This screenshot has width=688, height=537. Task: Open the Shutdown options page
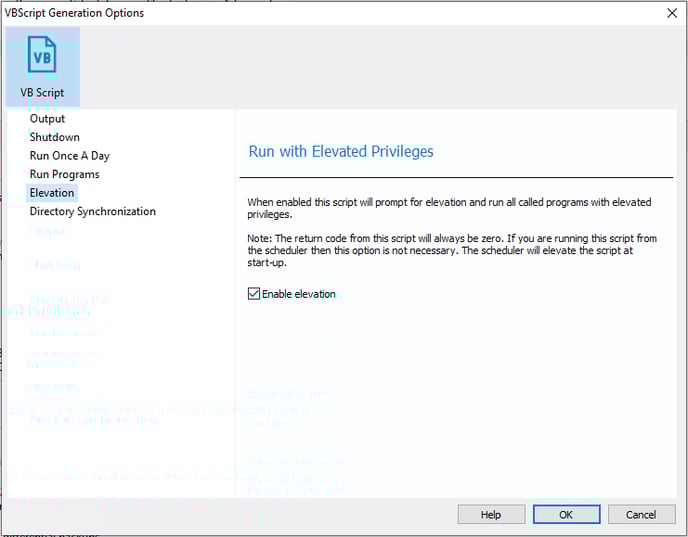54,137
